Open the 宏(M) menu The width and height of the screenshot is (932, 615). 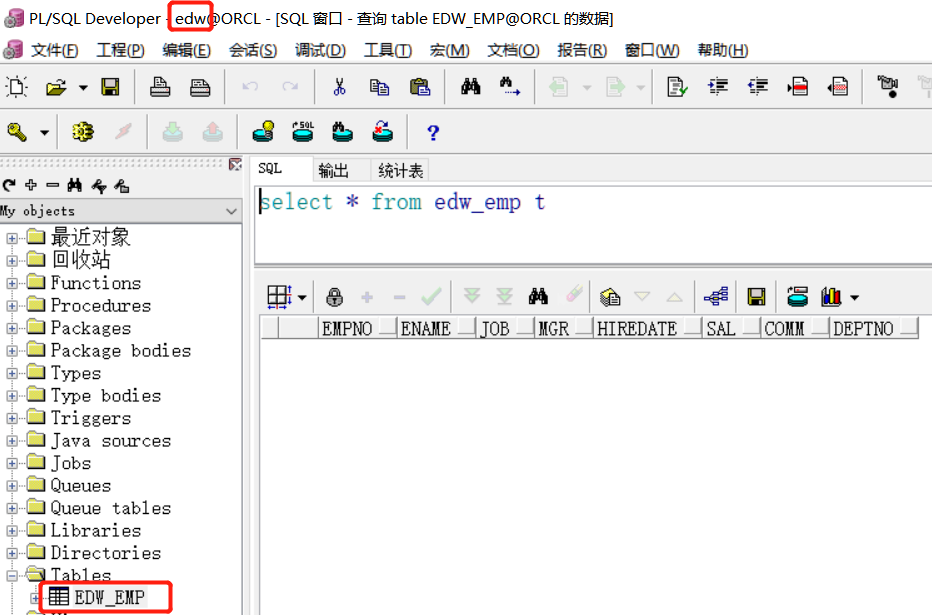tap(449, 51)
